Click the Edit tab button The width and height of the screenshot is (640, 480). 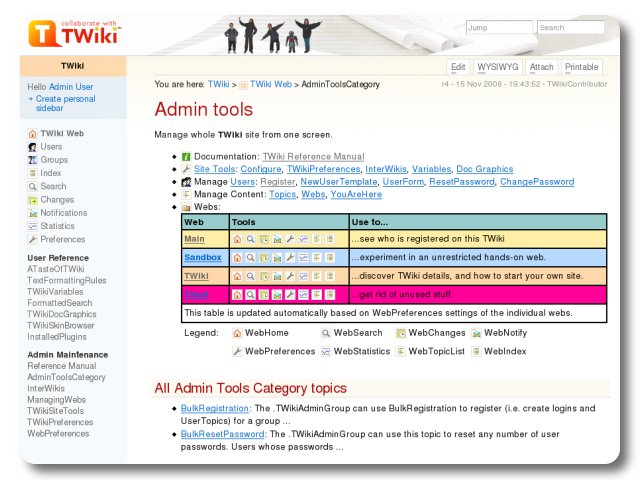click(458, 67)
